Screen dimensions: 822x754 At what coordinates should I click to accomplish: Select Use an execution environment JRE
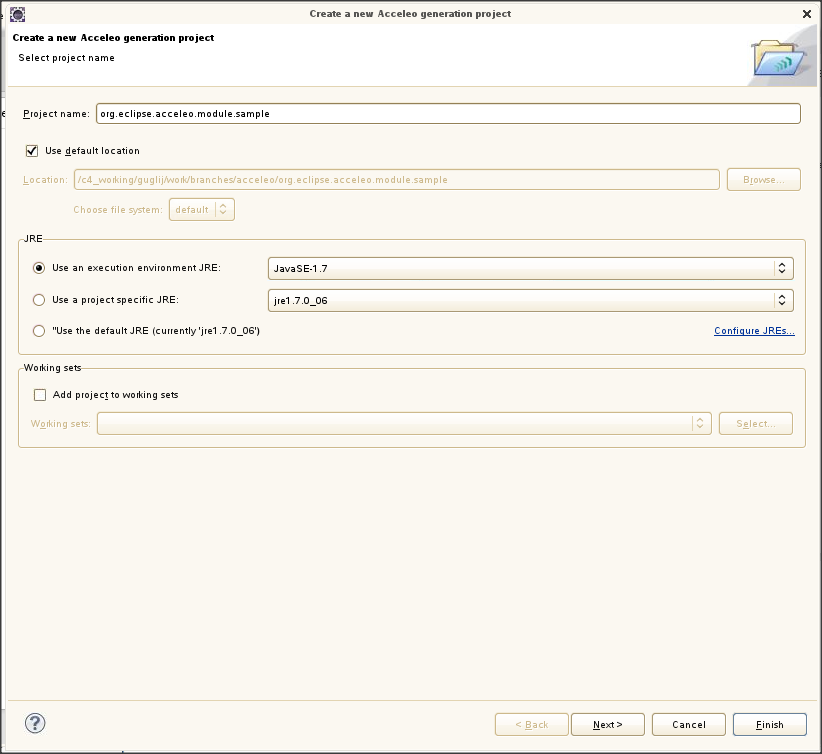pyautogui.click(x=39, y=268)
